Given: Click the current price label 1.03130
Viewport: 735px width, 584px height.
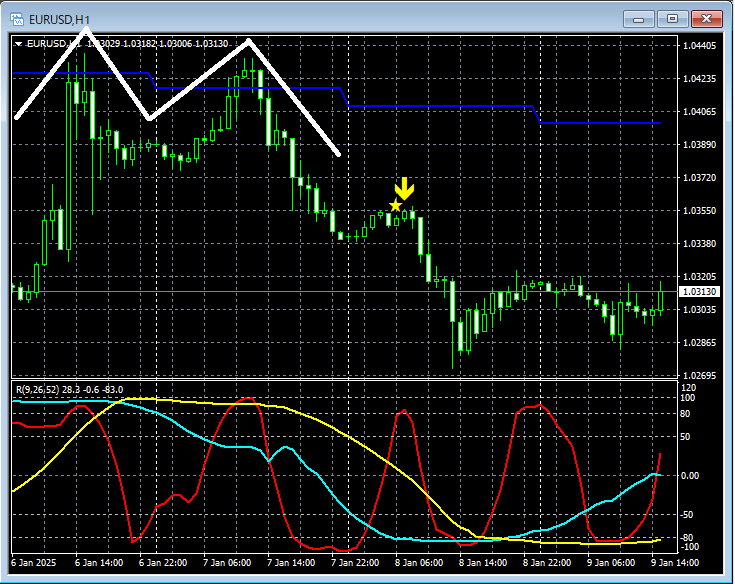Looking at the screenshot, I should point(699,292).
